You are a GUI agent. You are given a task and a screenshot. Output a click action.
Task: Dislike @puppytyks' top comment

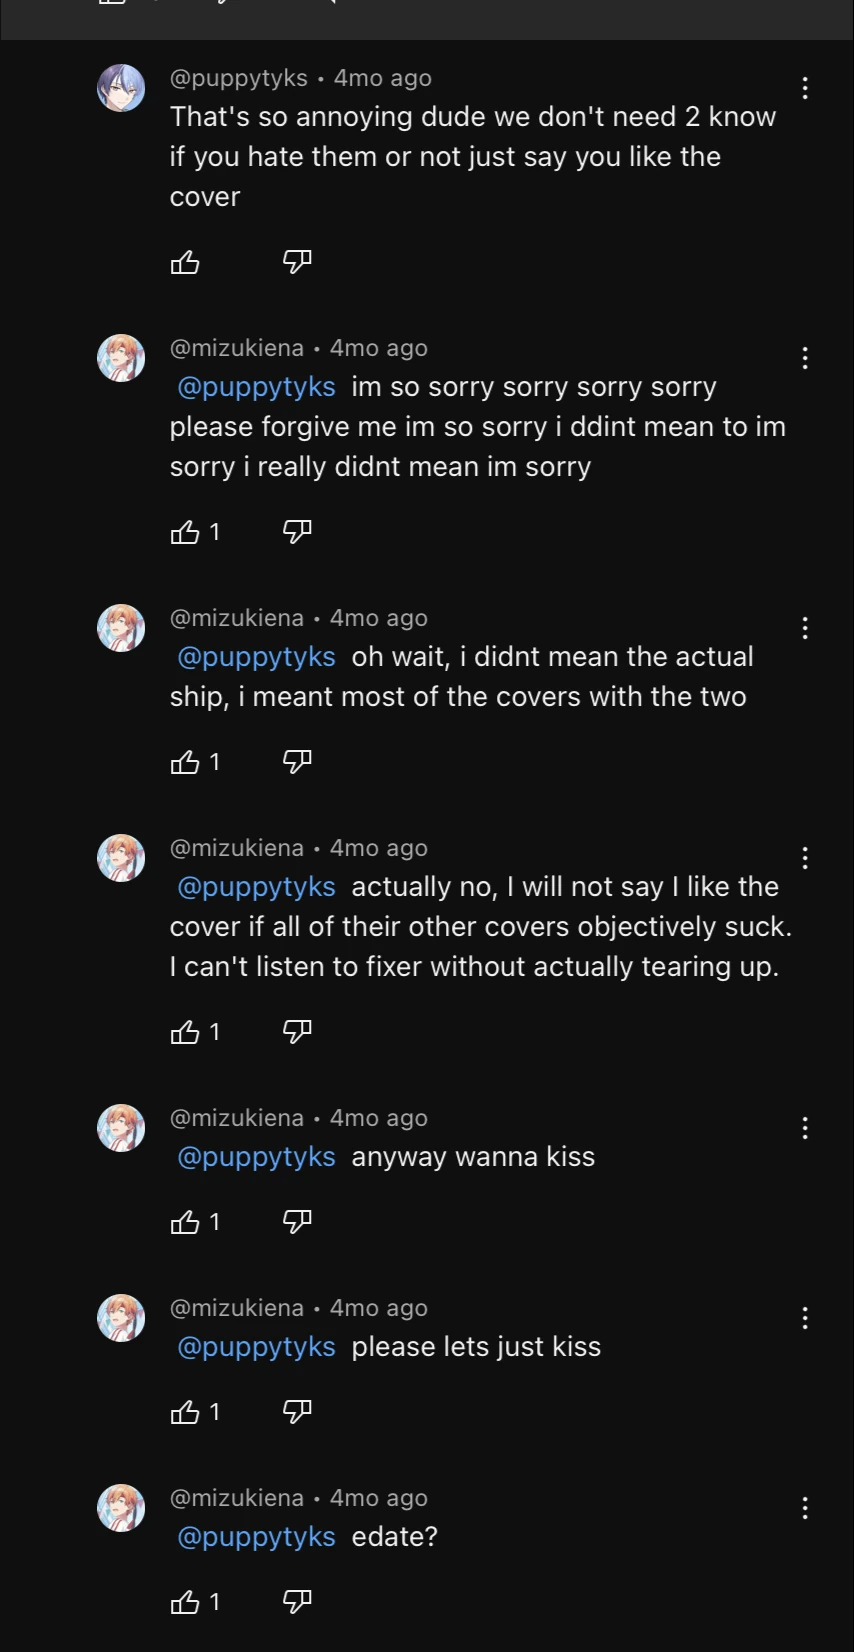(x=296, y=263)
